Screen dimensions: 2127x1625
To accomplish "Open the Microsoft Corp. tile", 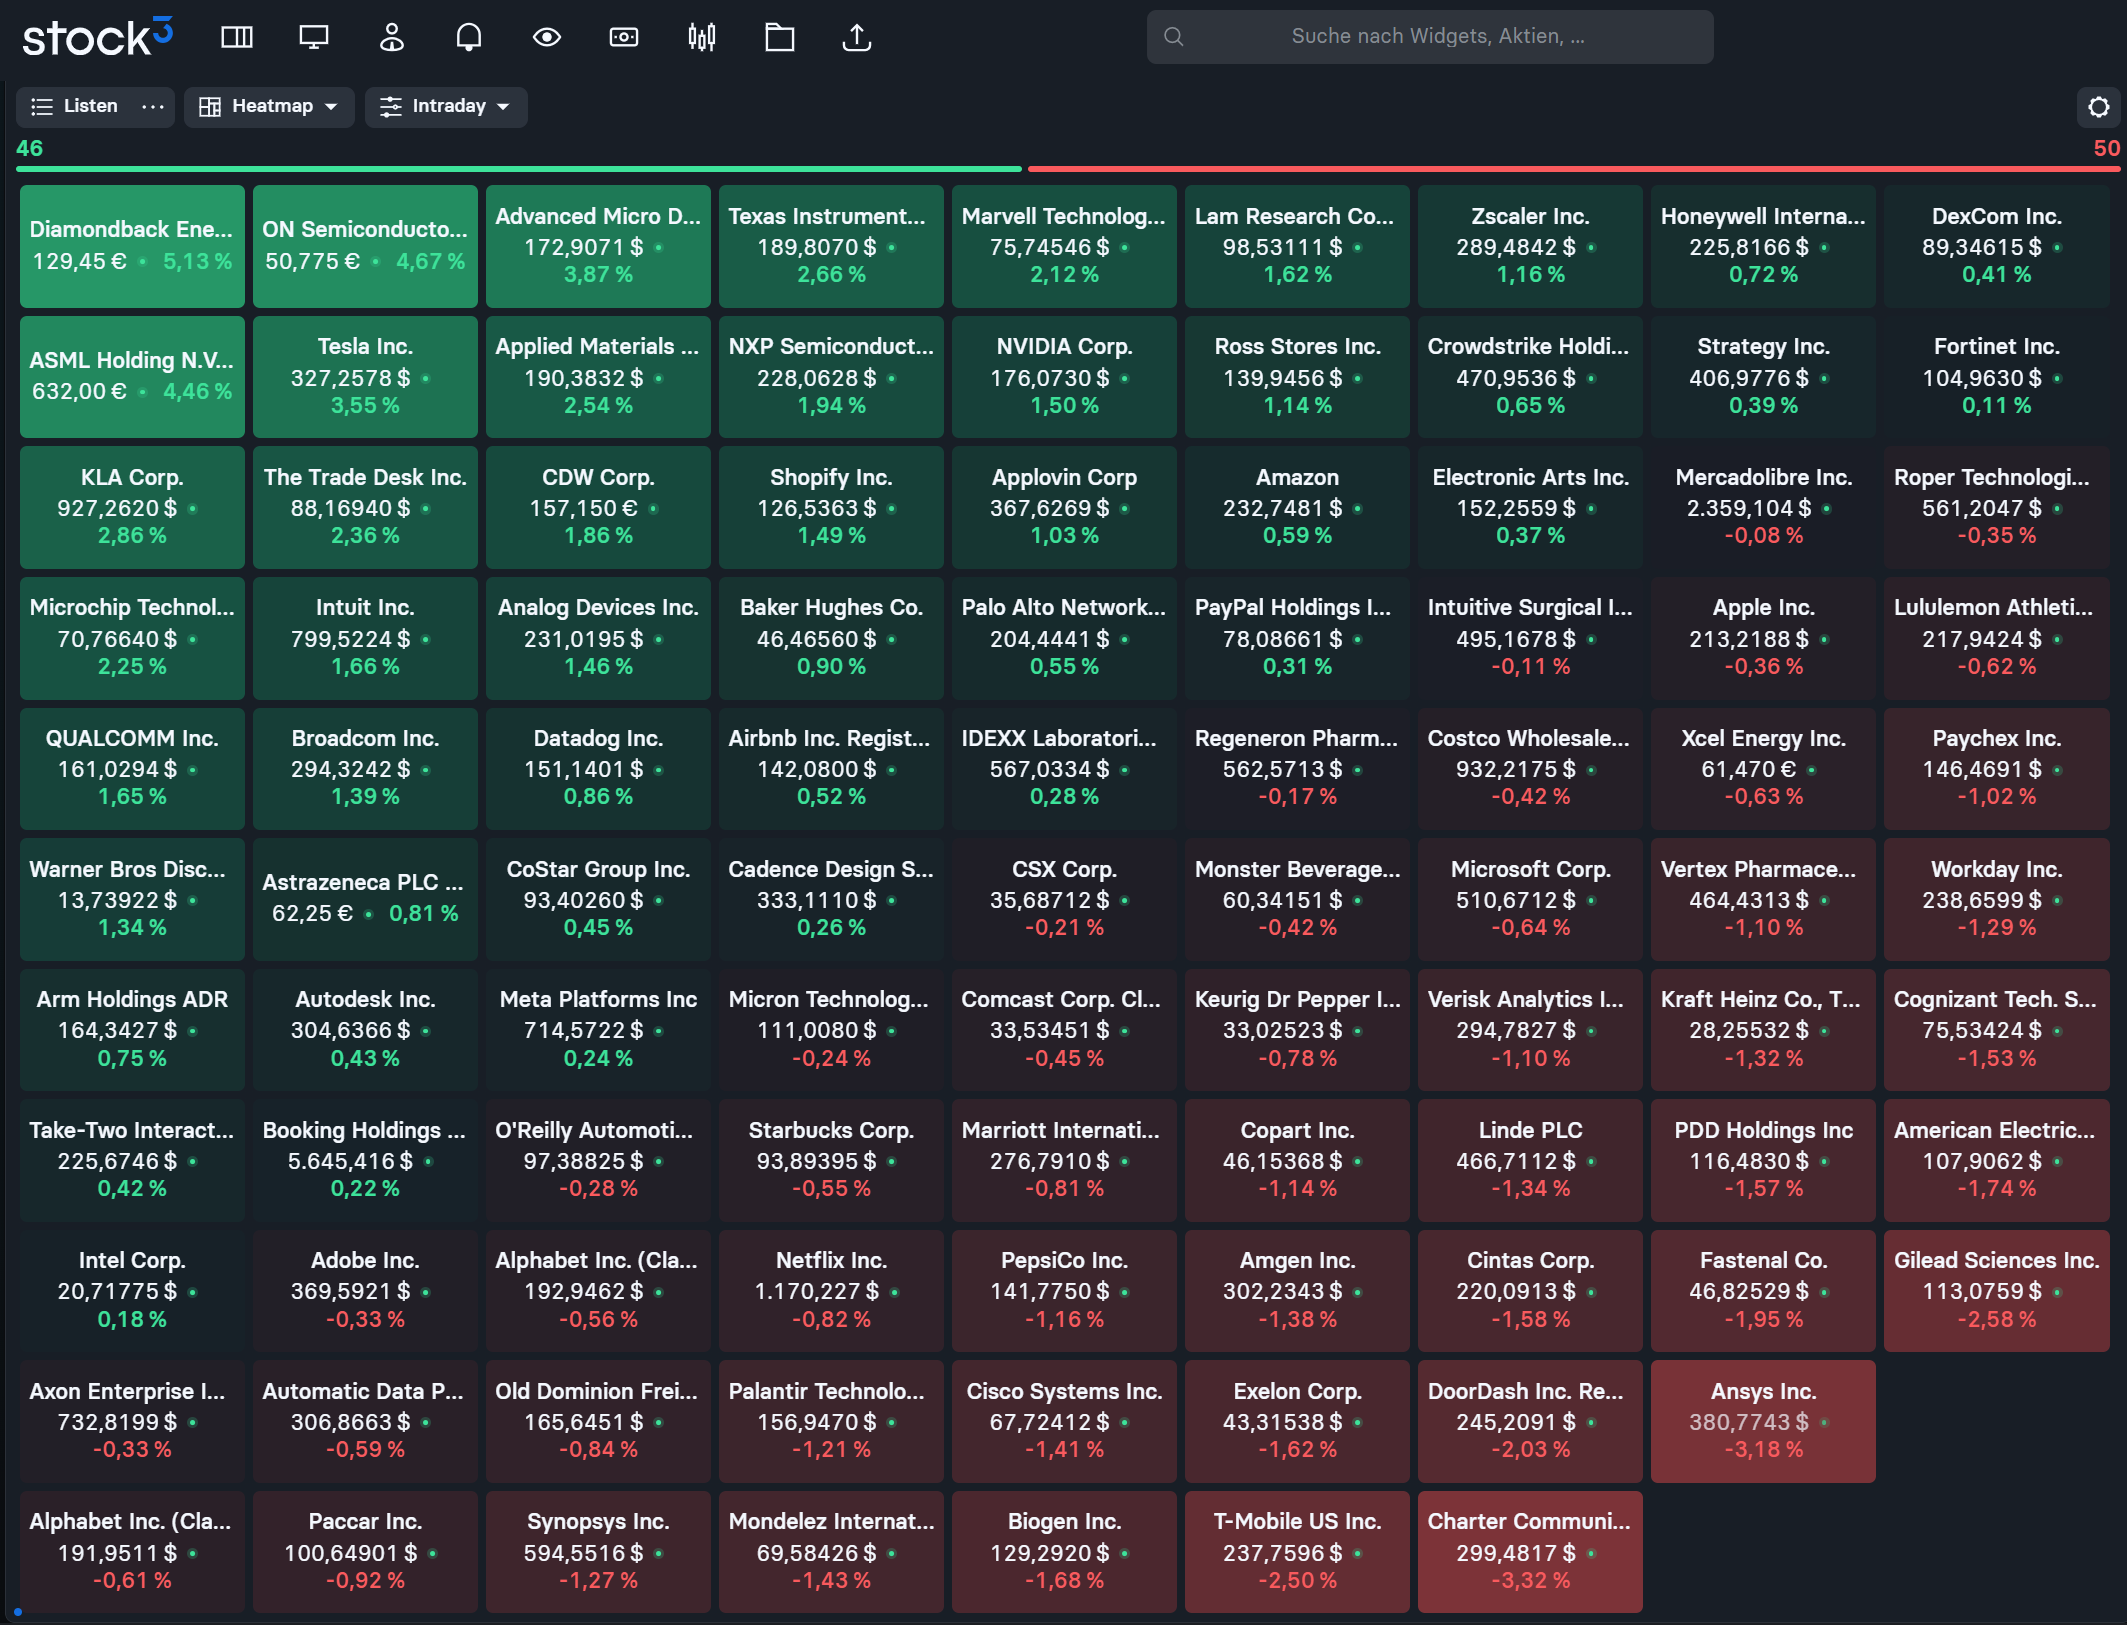I will coord(1530,899).
